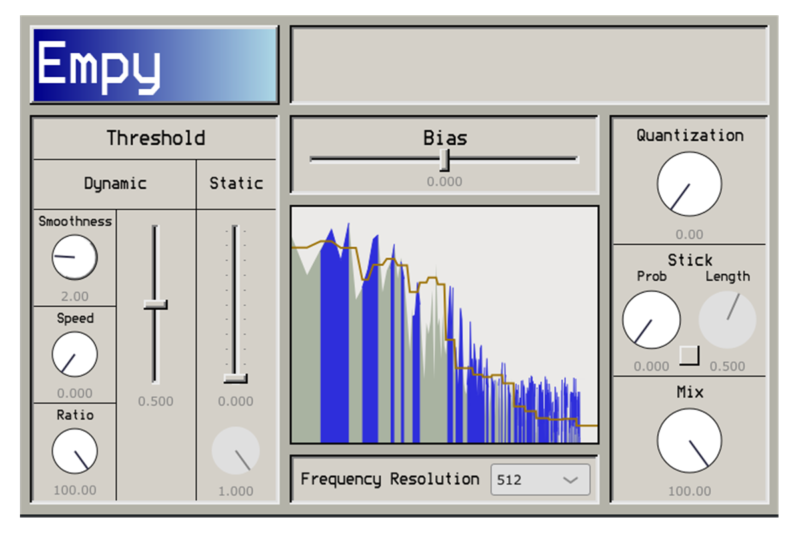This screenshot has height=533, width=800.
Task: Click the Speed knob
Action: coord(75,354)
